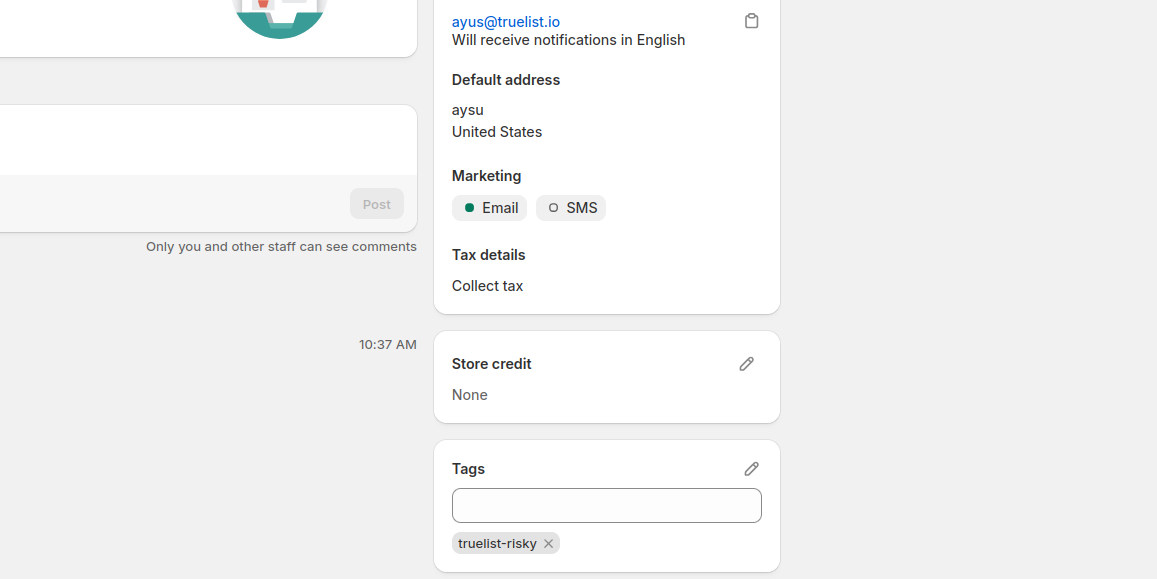Click the Tax details heading
This screenshot has height=579, width=1157.
[x=488, y=255]
